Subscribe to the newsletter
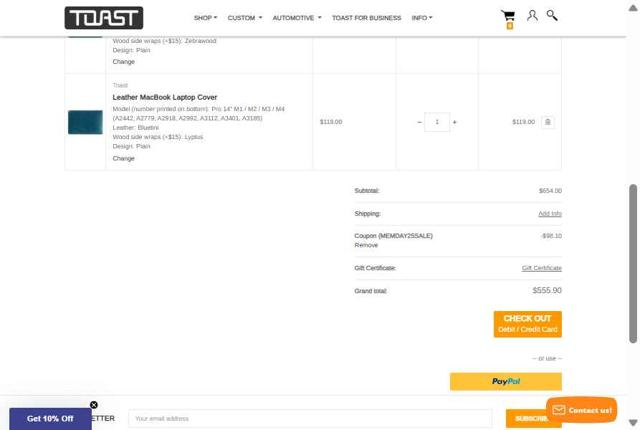This screenshot has height=430, width=640. click(527, 419)
